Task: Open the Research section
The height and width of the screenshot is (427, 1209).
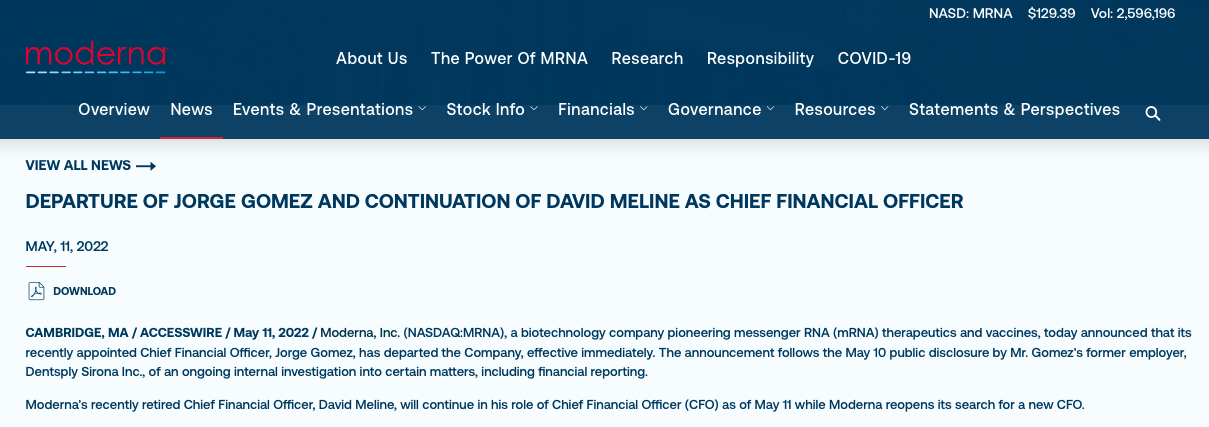Action: click(647, 58)
